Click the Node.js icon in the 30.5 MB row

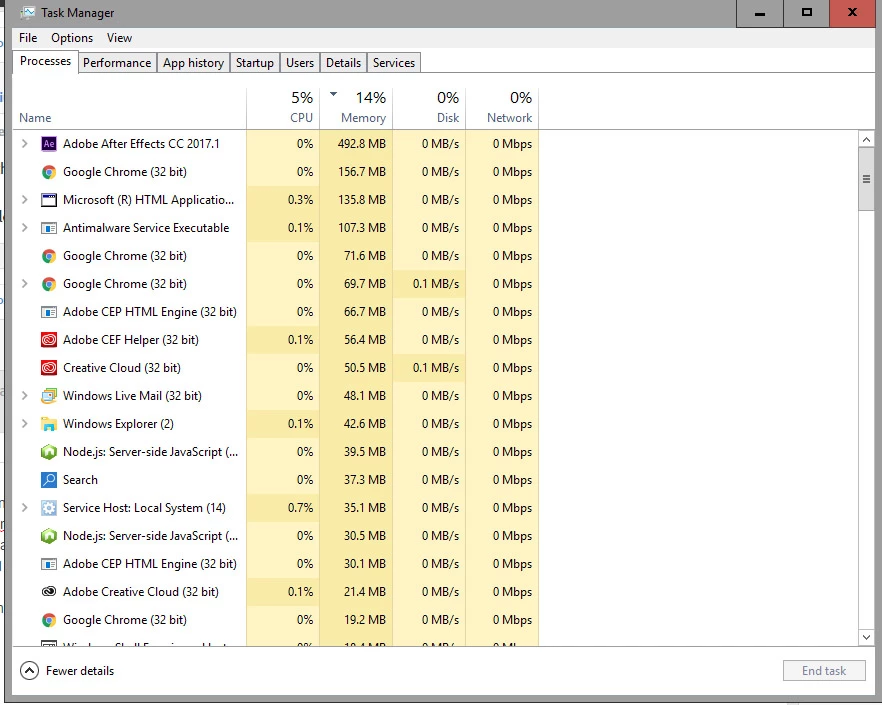pyautogui.click(x=49, y=536)
